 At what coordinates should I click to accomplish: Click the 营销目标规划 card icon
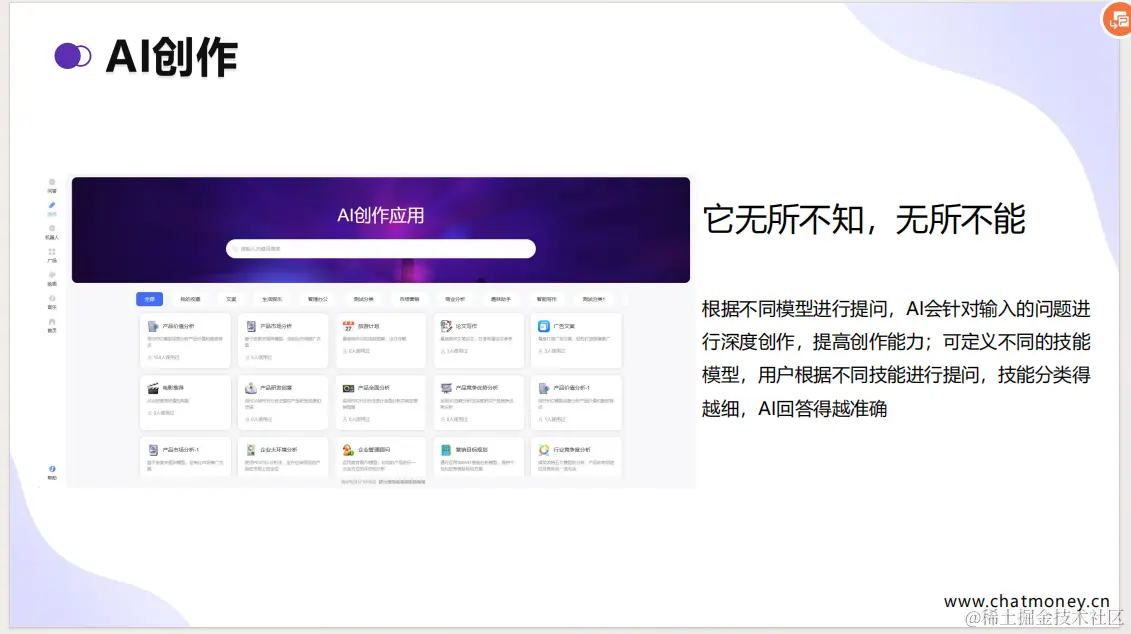tap(446, 449)
